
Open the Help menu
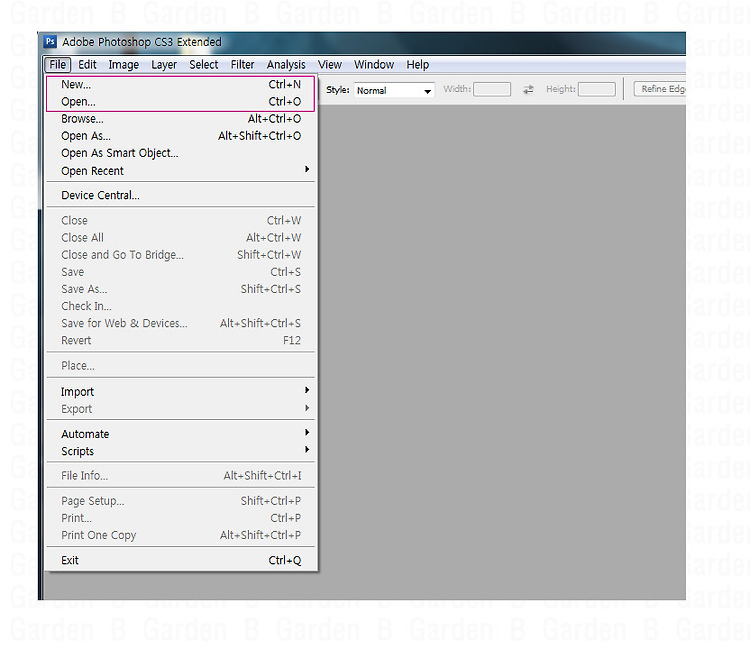click(418, 65)
